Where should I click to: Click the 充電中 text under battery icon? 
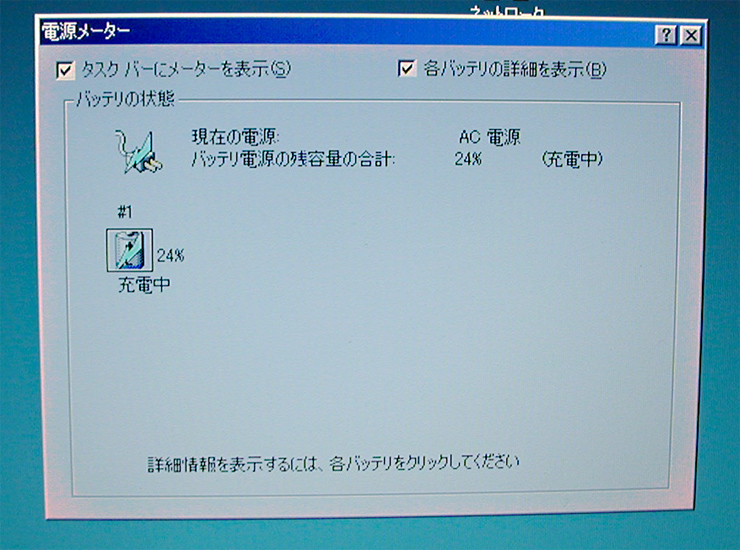(x=144, y=285)
